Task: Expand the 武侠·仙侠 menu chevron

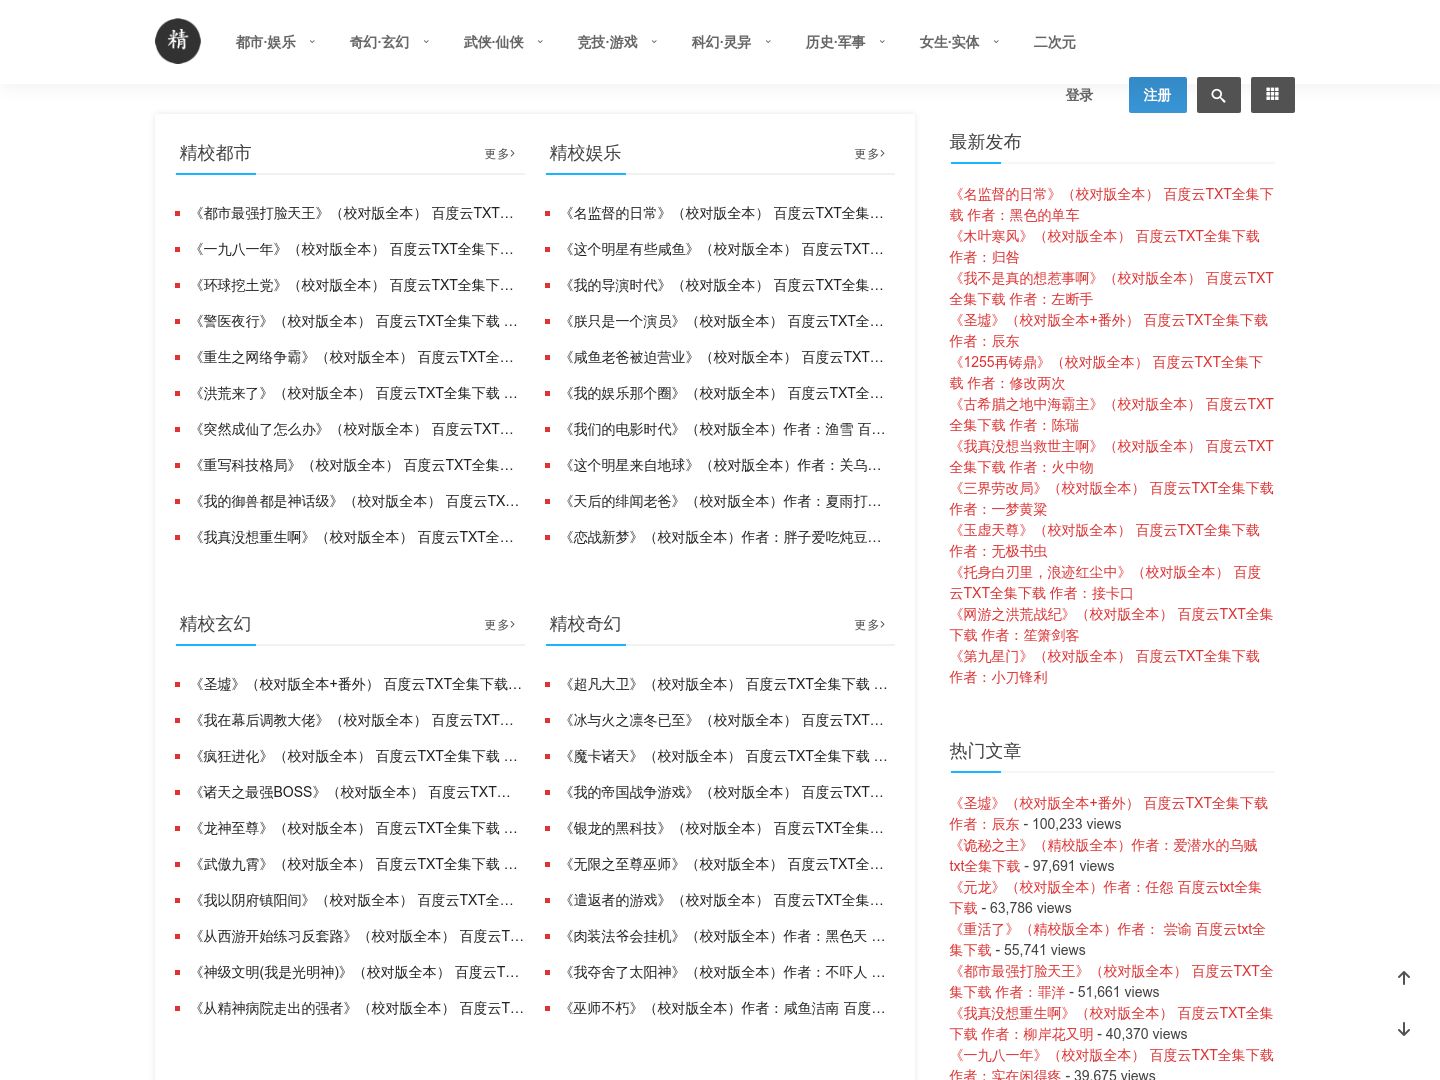Action: [540, 42]
